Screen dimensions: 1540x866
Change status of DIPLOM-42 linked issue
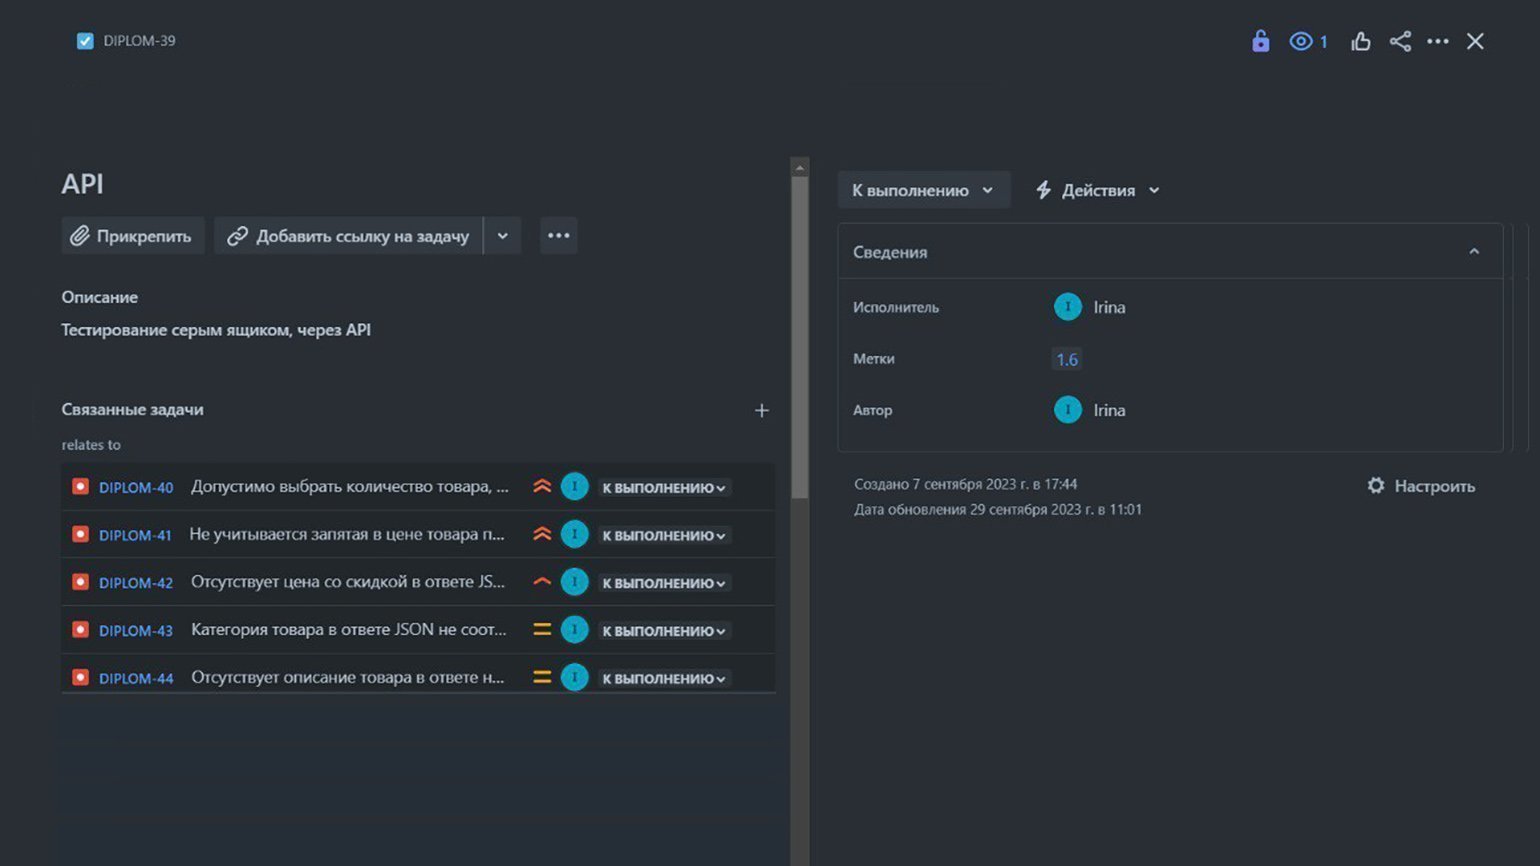coord(663,583)
